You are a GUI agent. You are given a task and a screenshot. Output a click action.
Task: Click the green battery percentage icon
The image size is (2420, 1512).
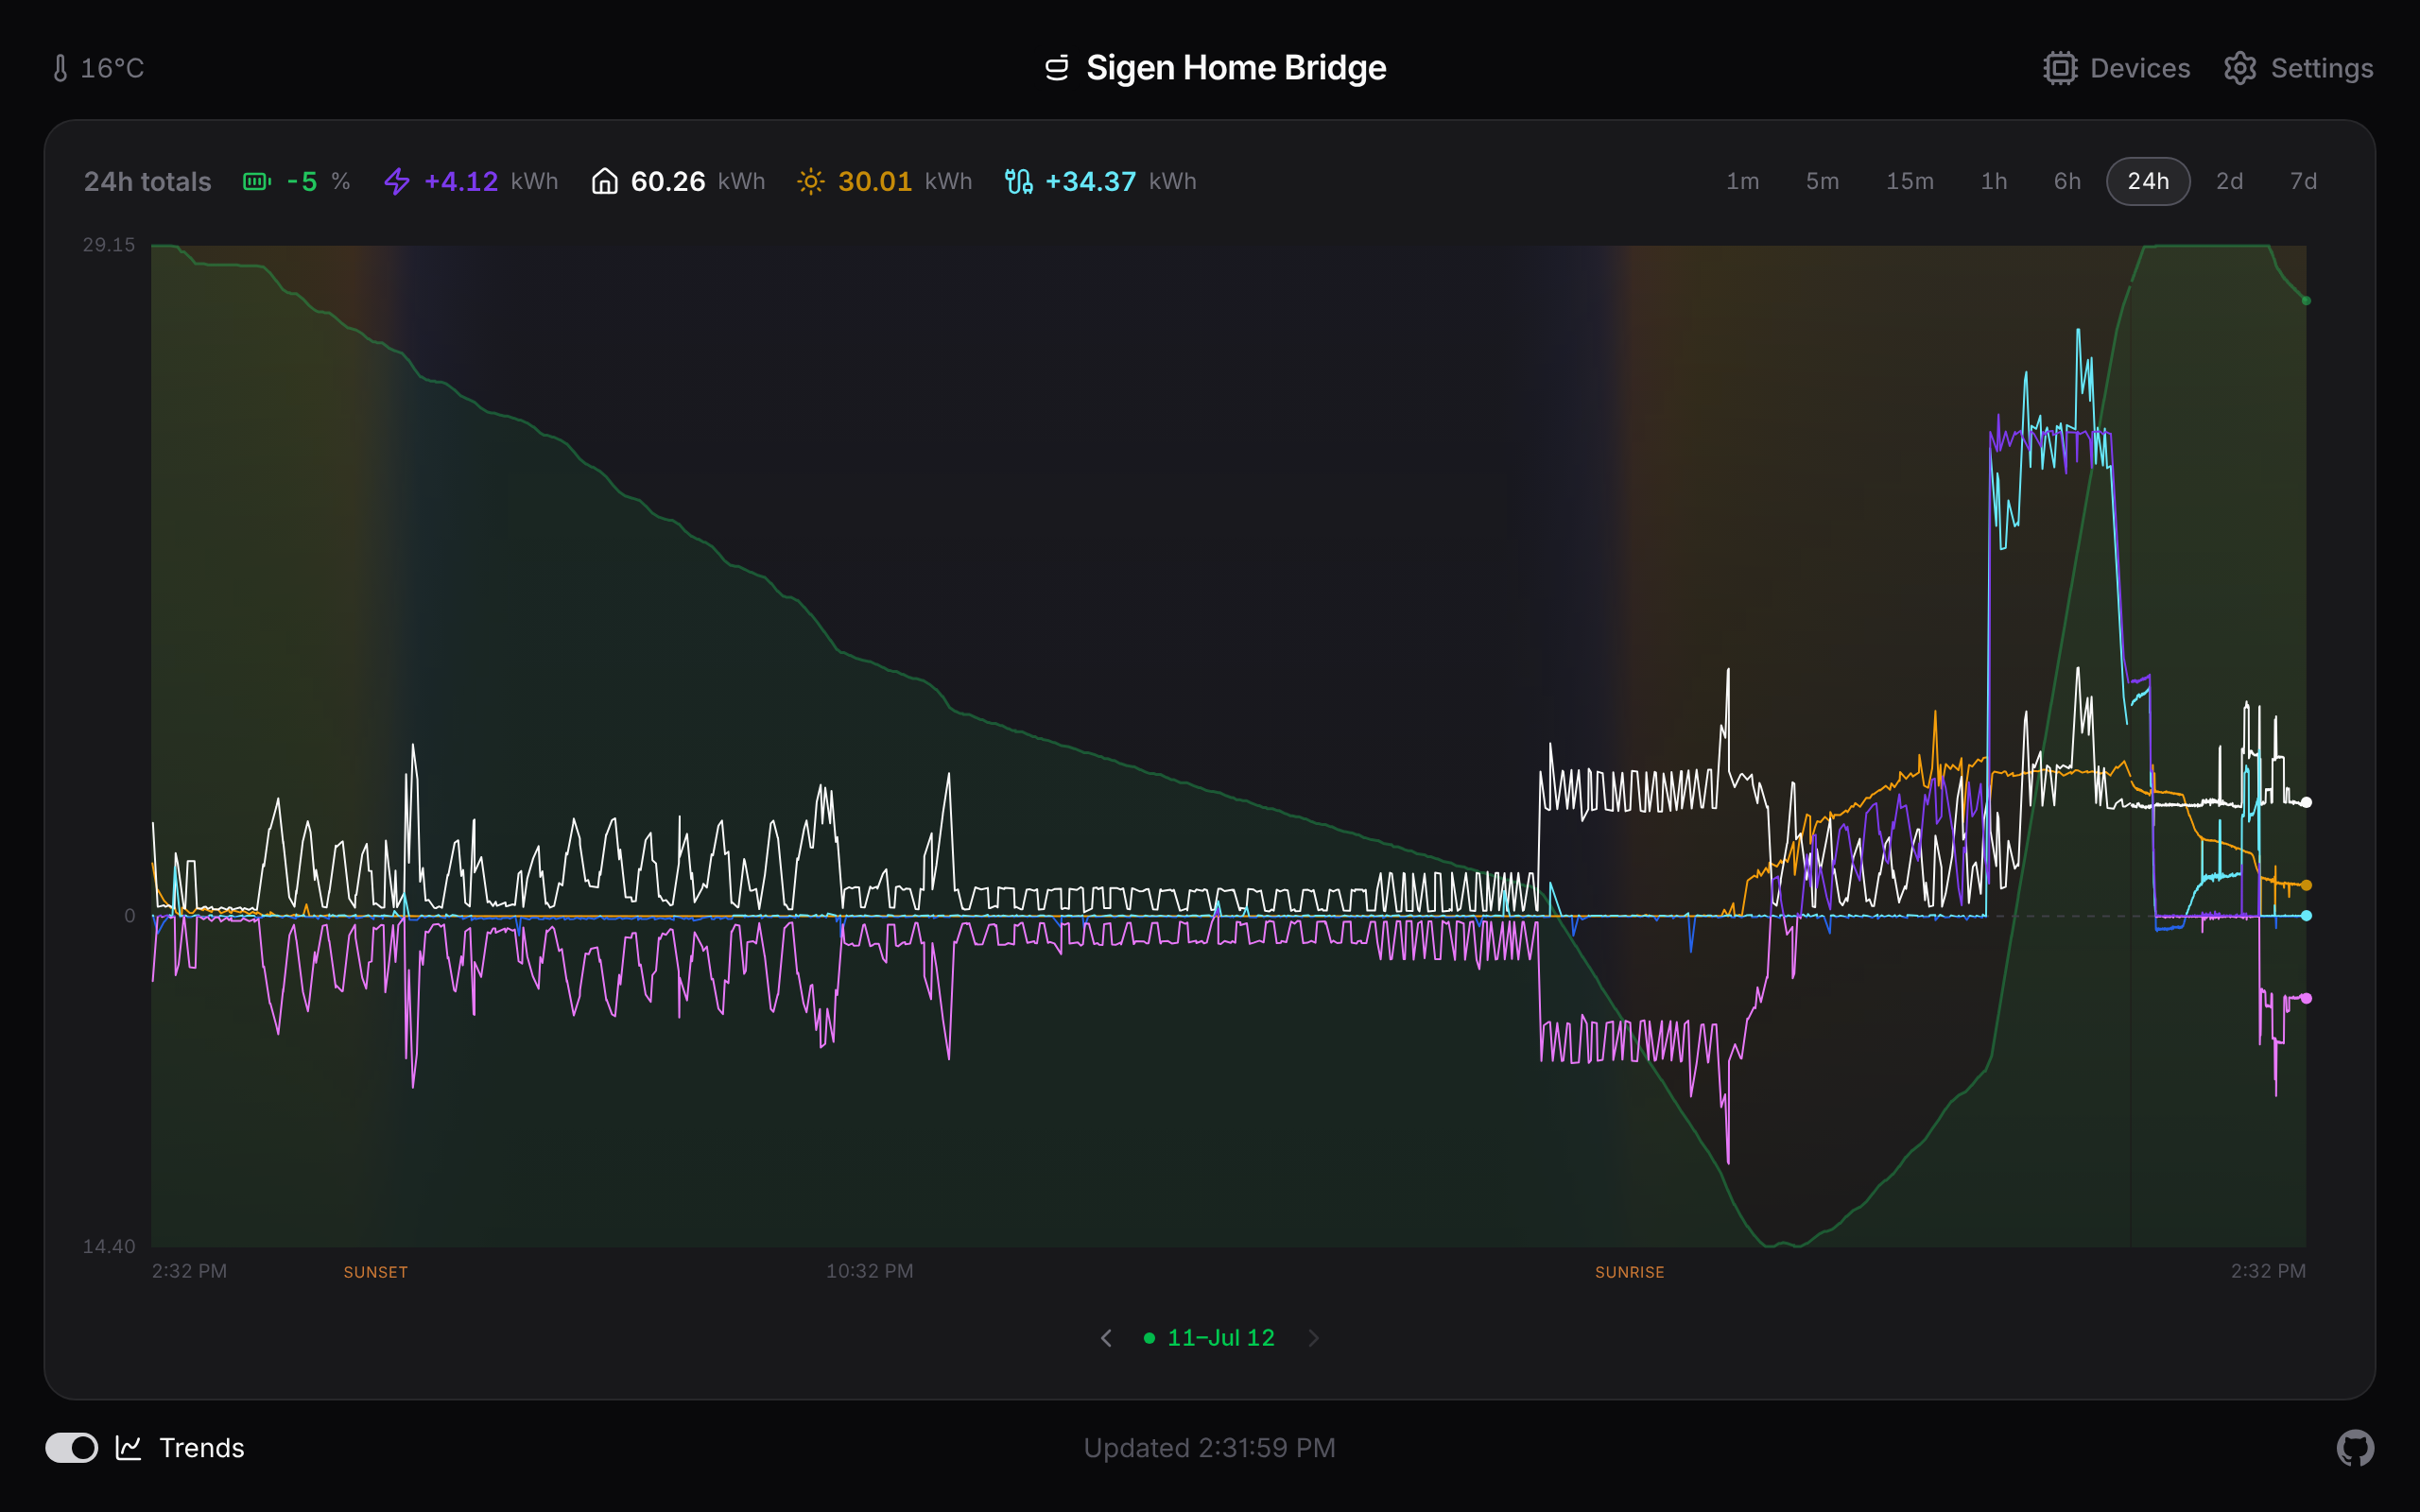point(257,181)
